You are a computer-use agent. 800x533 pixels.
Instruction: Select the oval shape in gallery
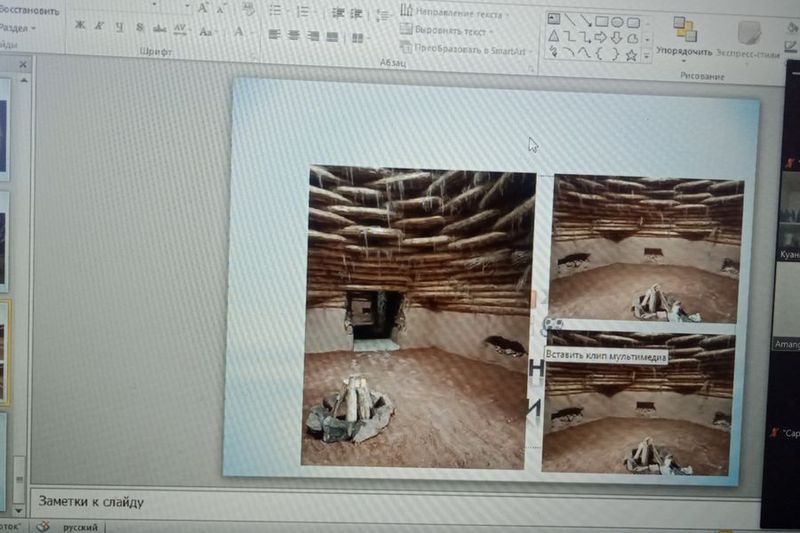(x=618, y=21)
